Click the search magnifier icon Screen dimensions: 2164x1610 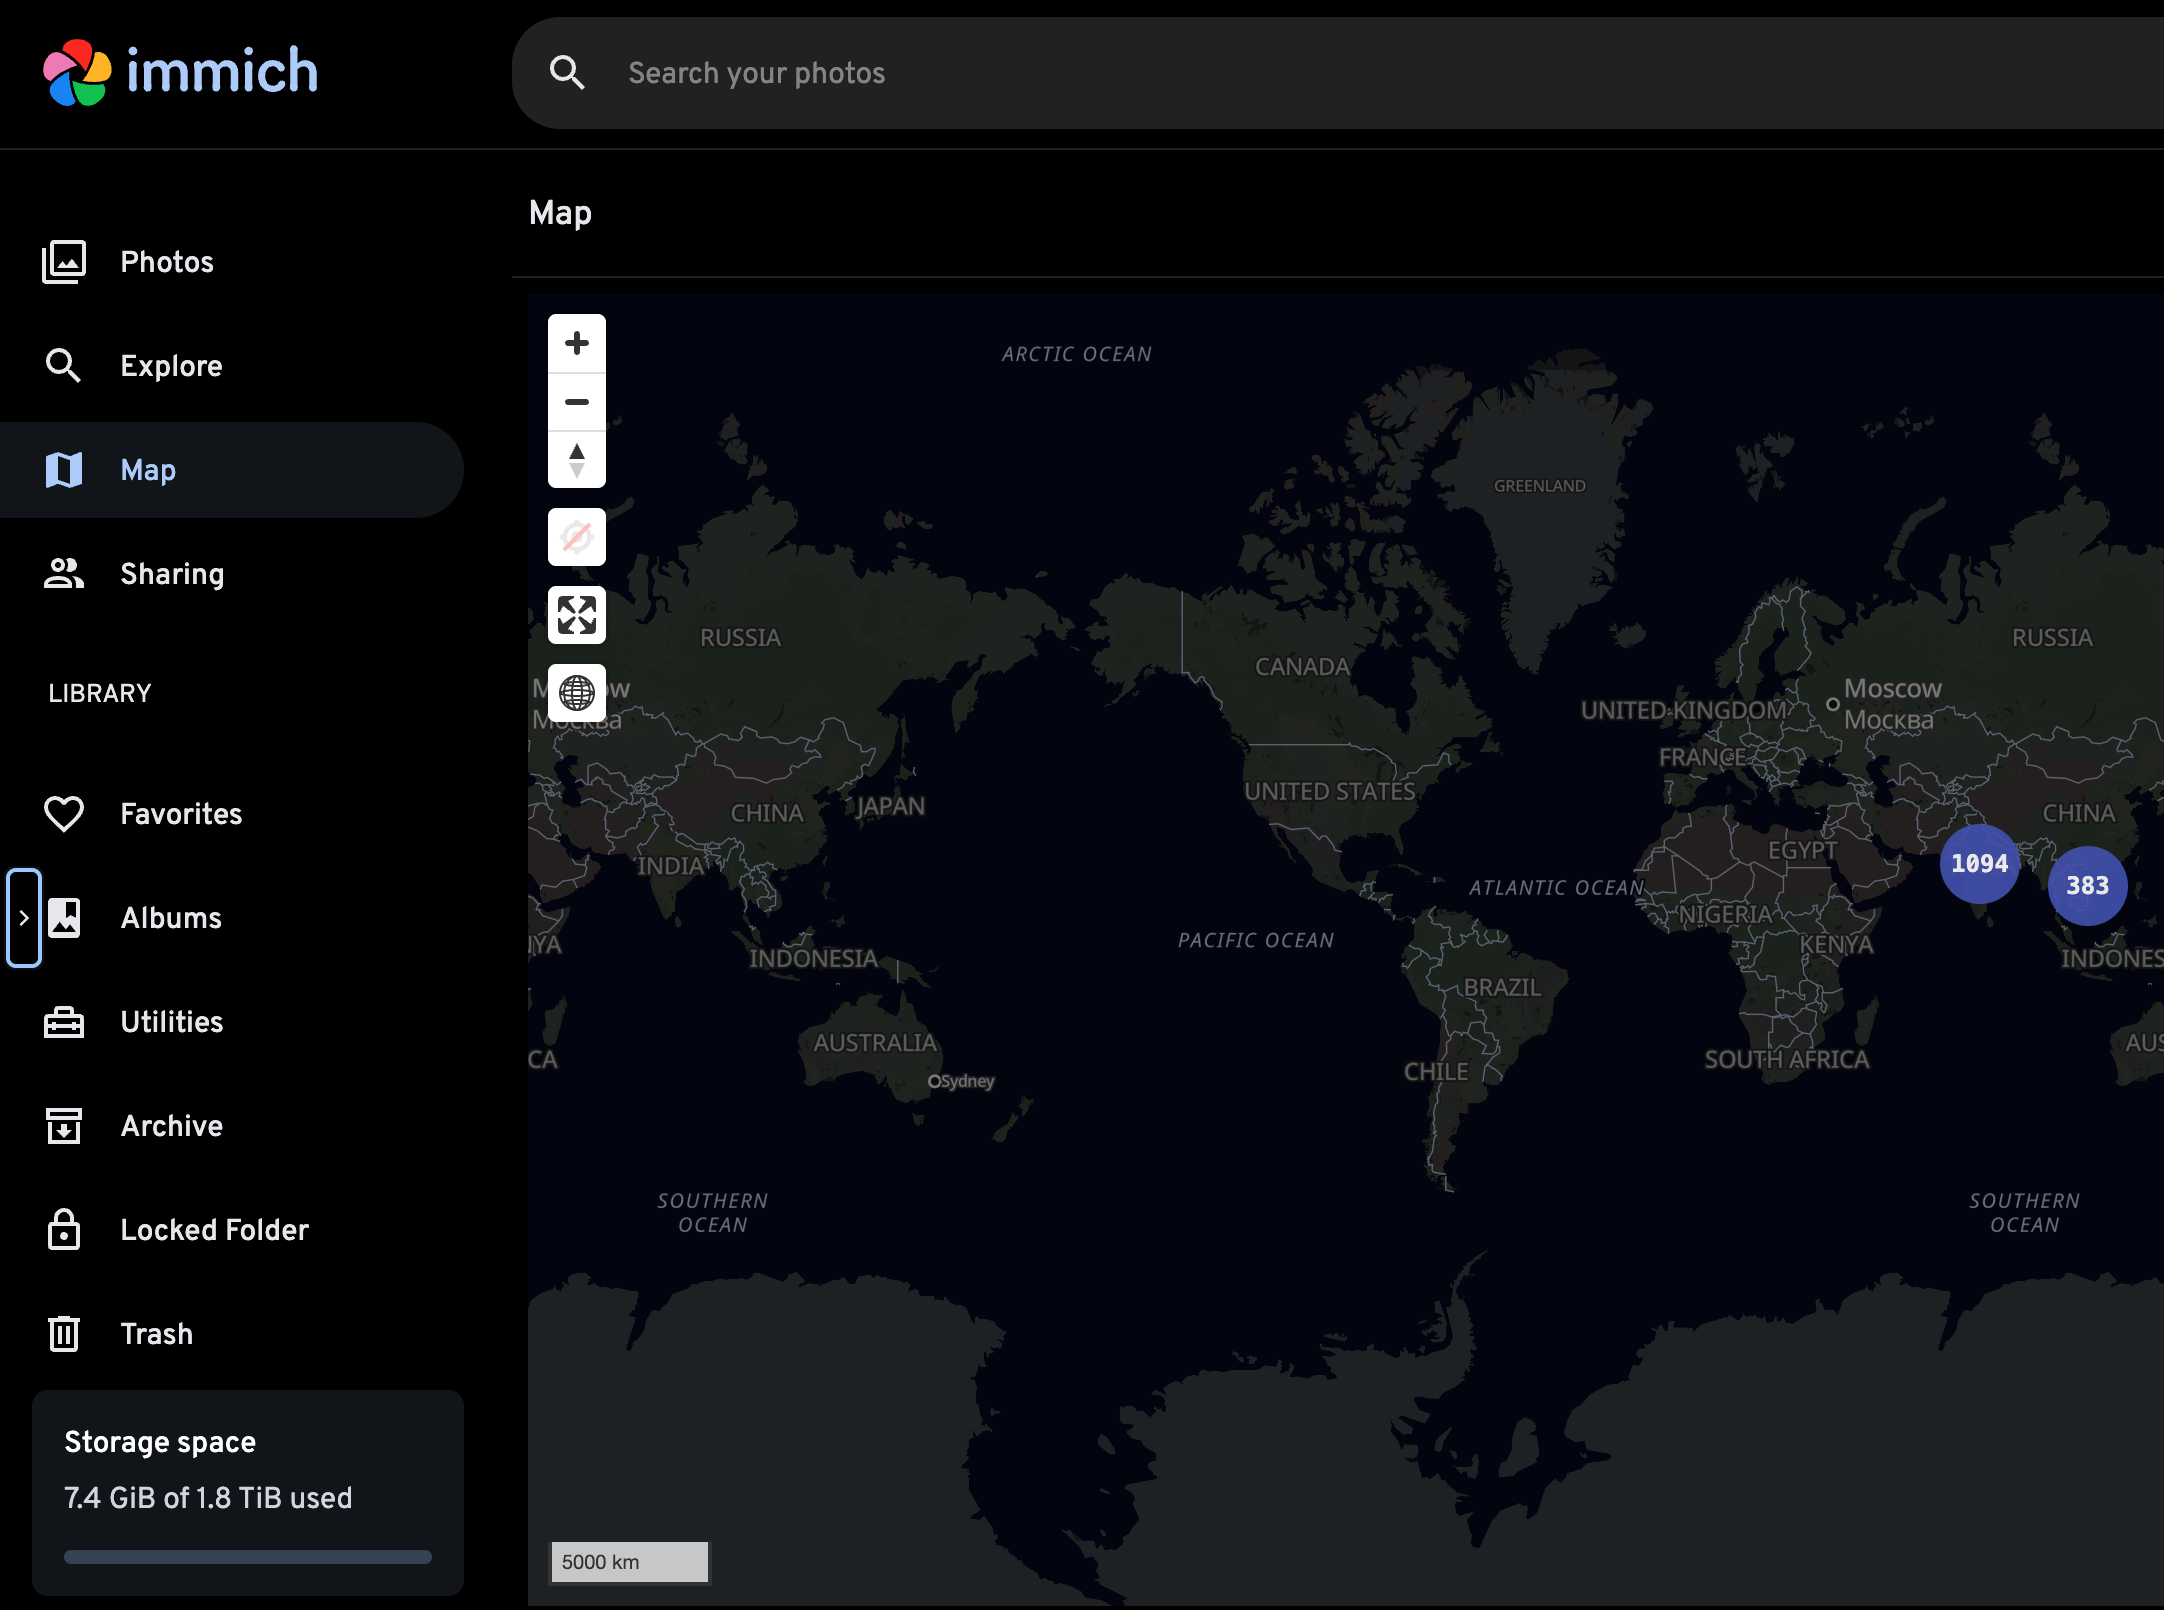(x=567, y=72)
